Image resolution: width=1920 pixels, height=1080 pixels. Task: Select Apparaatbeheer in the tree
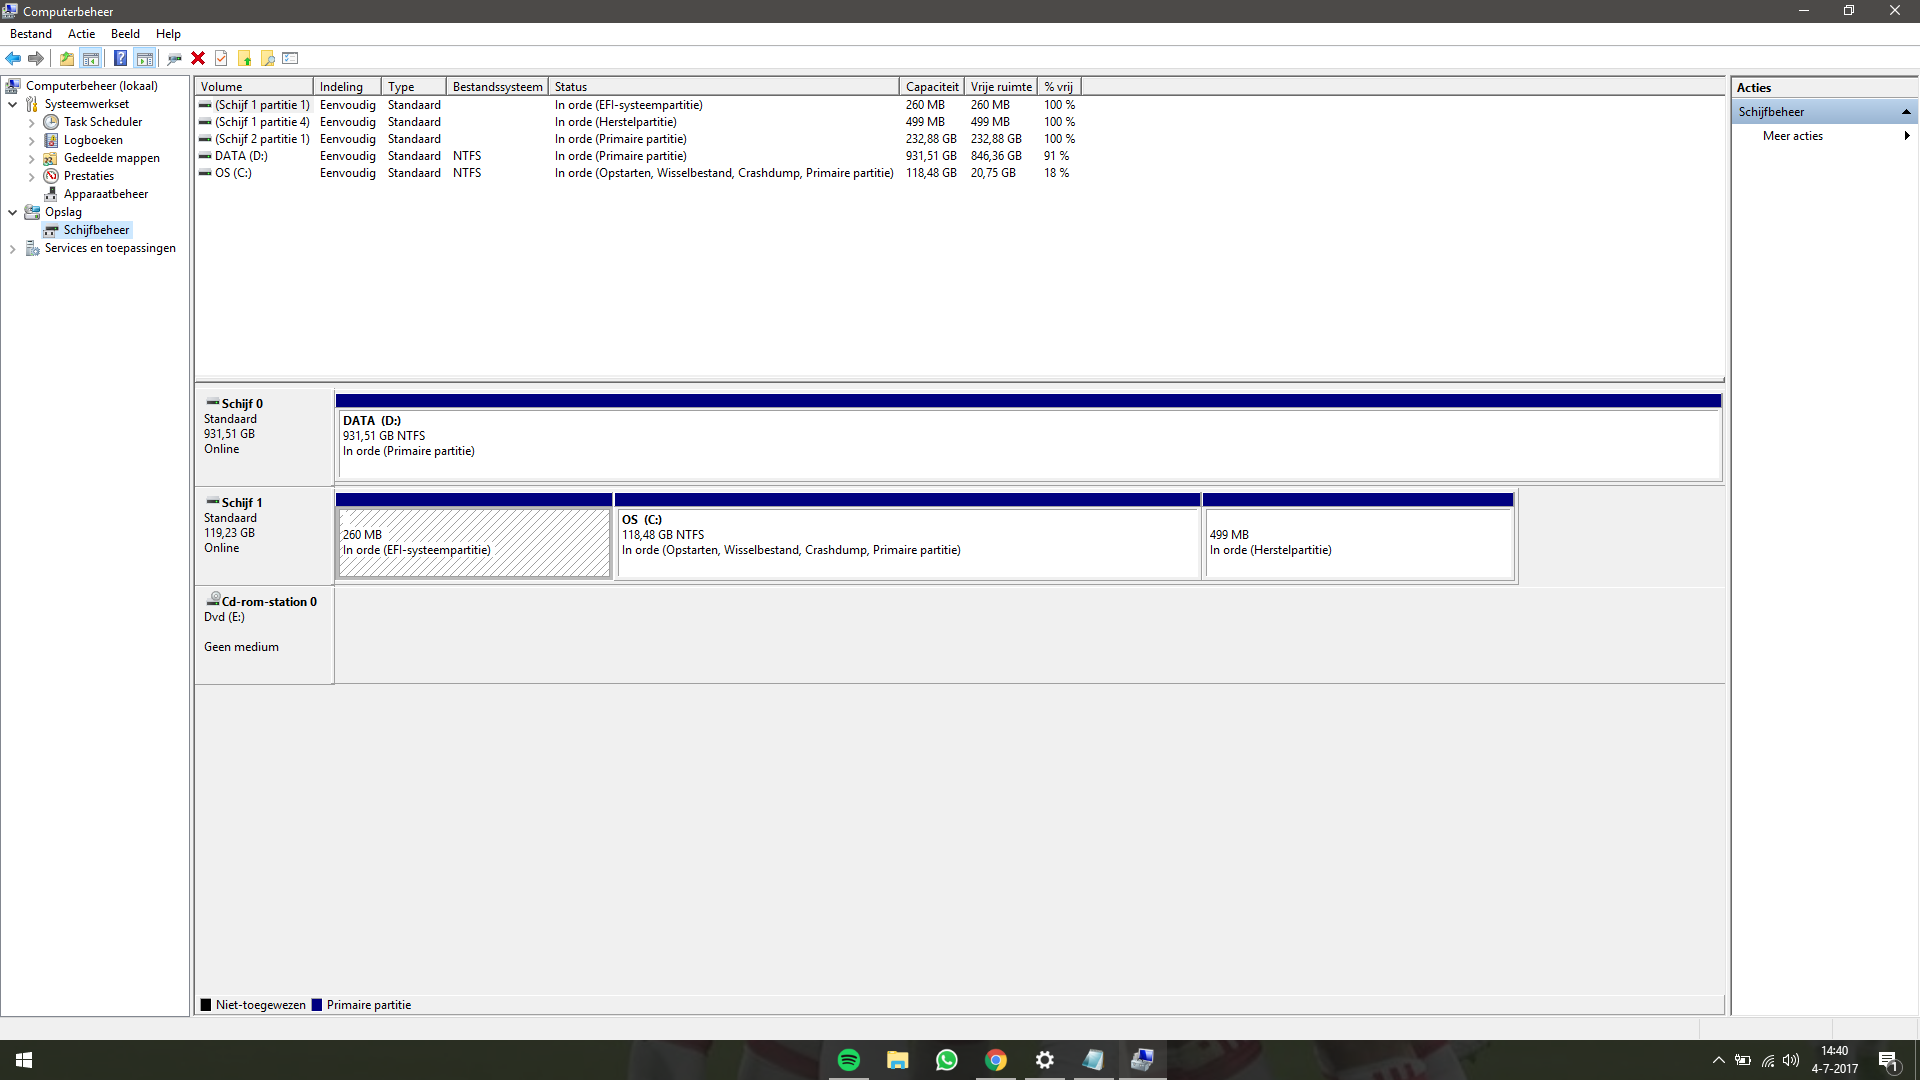105,194
